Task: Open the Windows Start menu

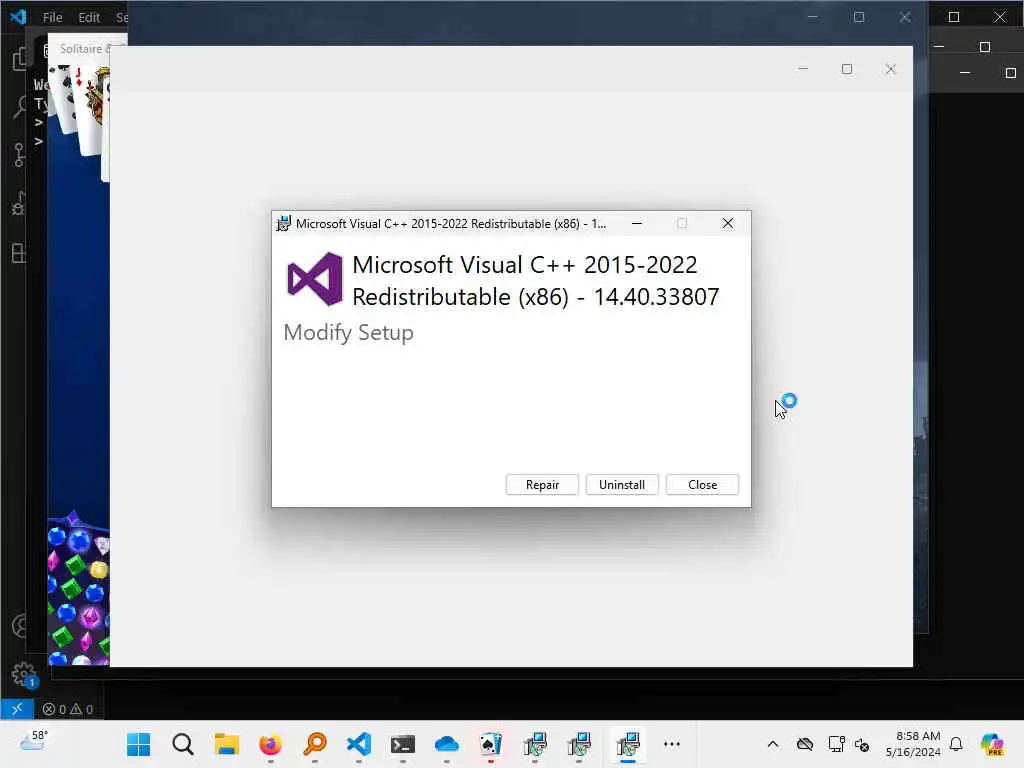Action: (x=138, y=744)
